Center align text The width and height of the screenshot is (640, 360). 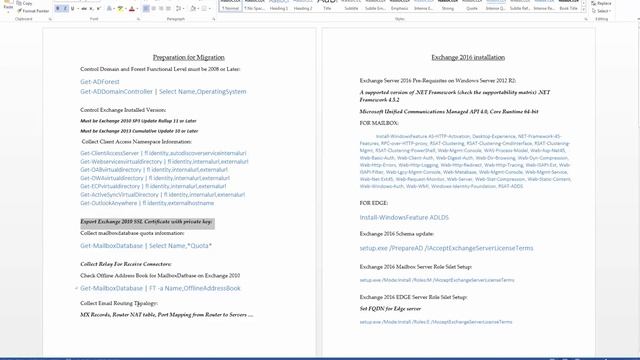point(153,9)
